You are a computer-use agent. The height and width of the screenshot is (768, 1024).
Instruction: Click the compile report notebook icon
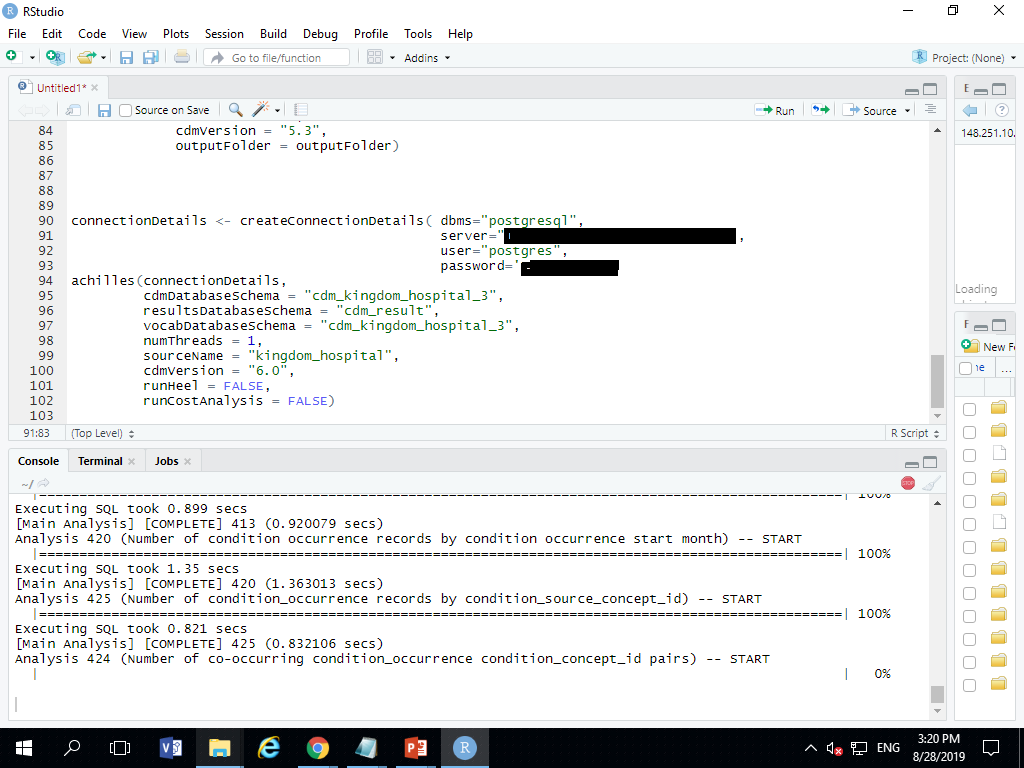(x=300, y=110)
